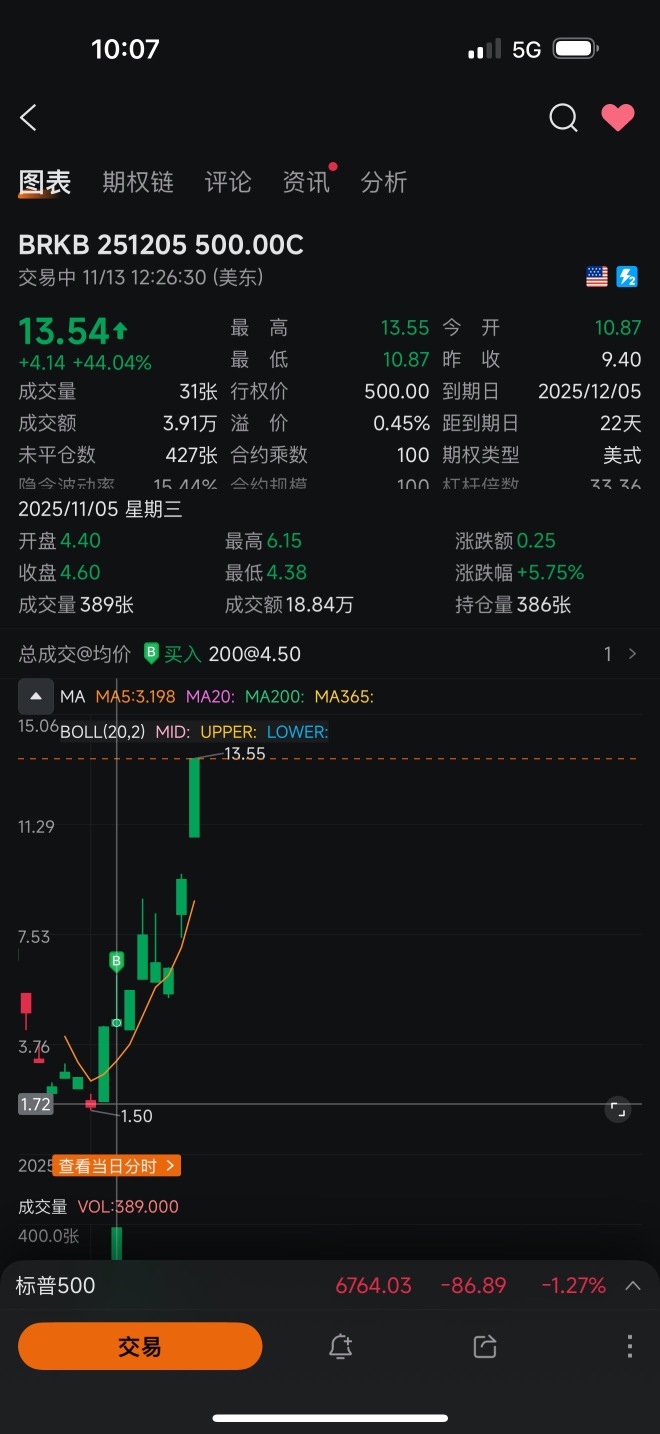This screenshot has height=1434, width=660.
Task: Tap the blue lightning quote icon
Action: (627, 277)
